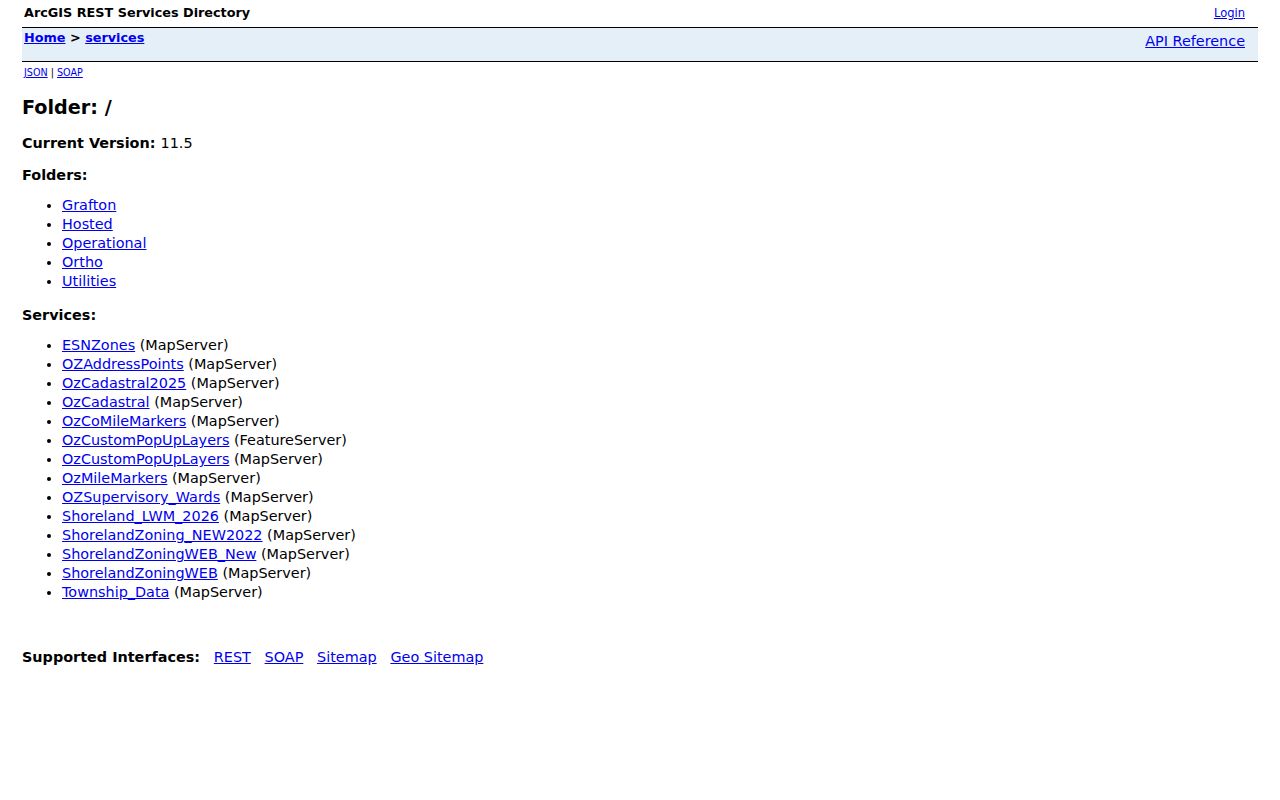Viewport: 1280px width, 800px height.
Task: View the JSON format link
Action: [35, 73]
